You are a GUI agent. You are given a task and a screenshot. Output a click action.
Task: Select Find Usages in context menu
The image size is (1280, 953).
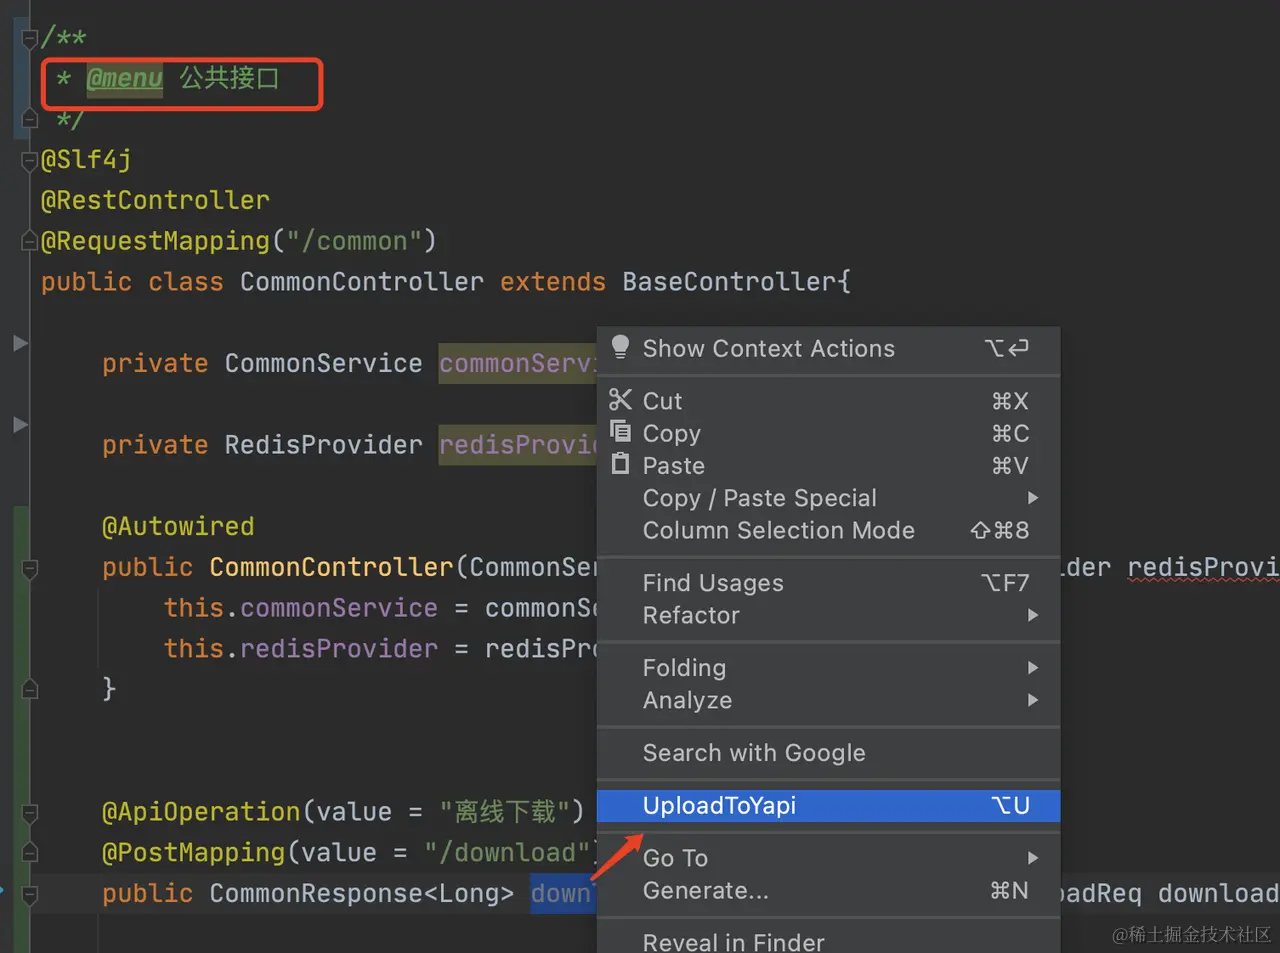(x=828, y=583)
